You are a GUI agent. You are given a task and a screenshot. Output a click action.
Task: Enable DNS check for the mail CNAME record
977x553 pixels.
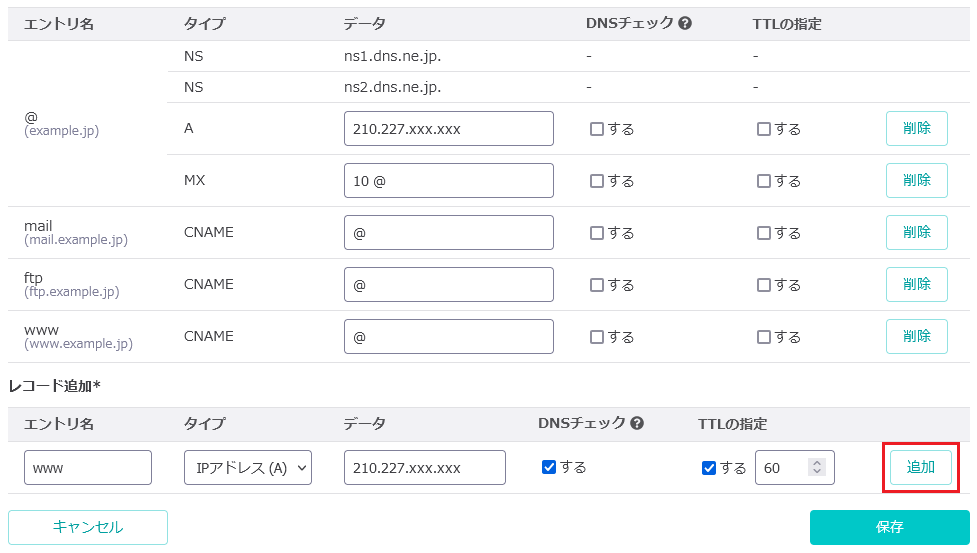point(597,233)
